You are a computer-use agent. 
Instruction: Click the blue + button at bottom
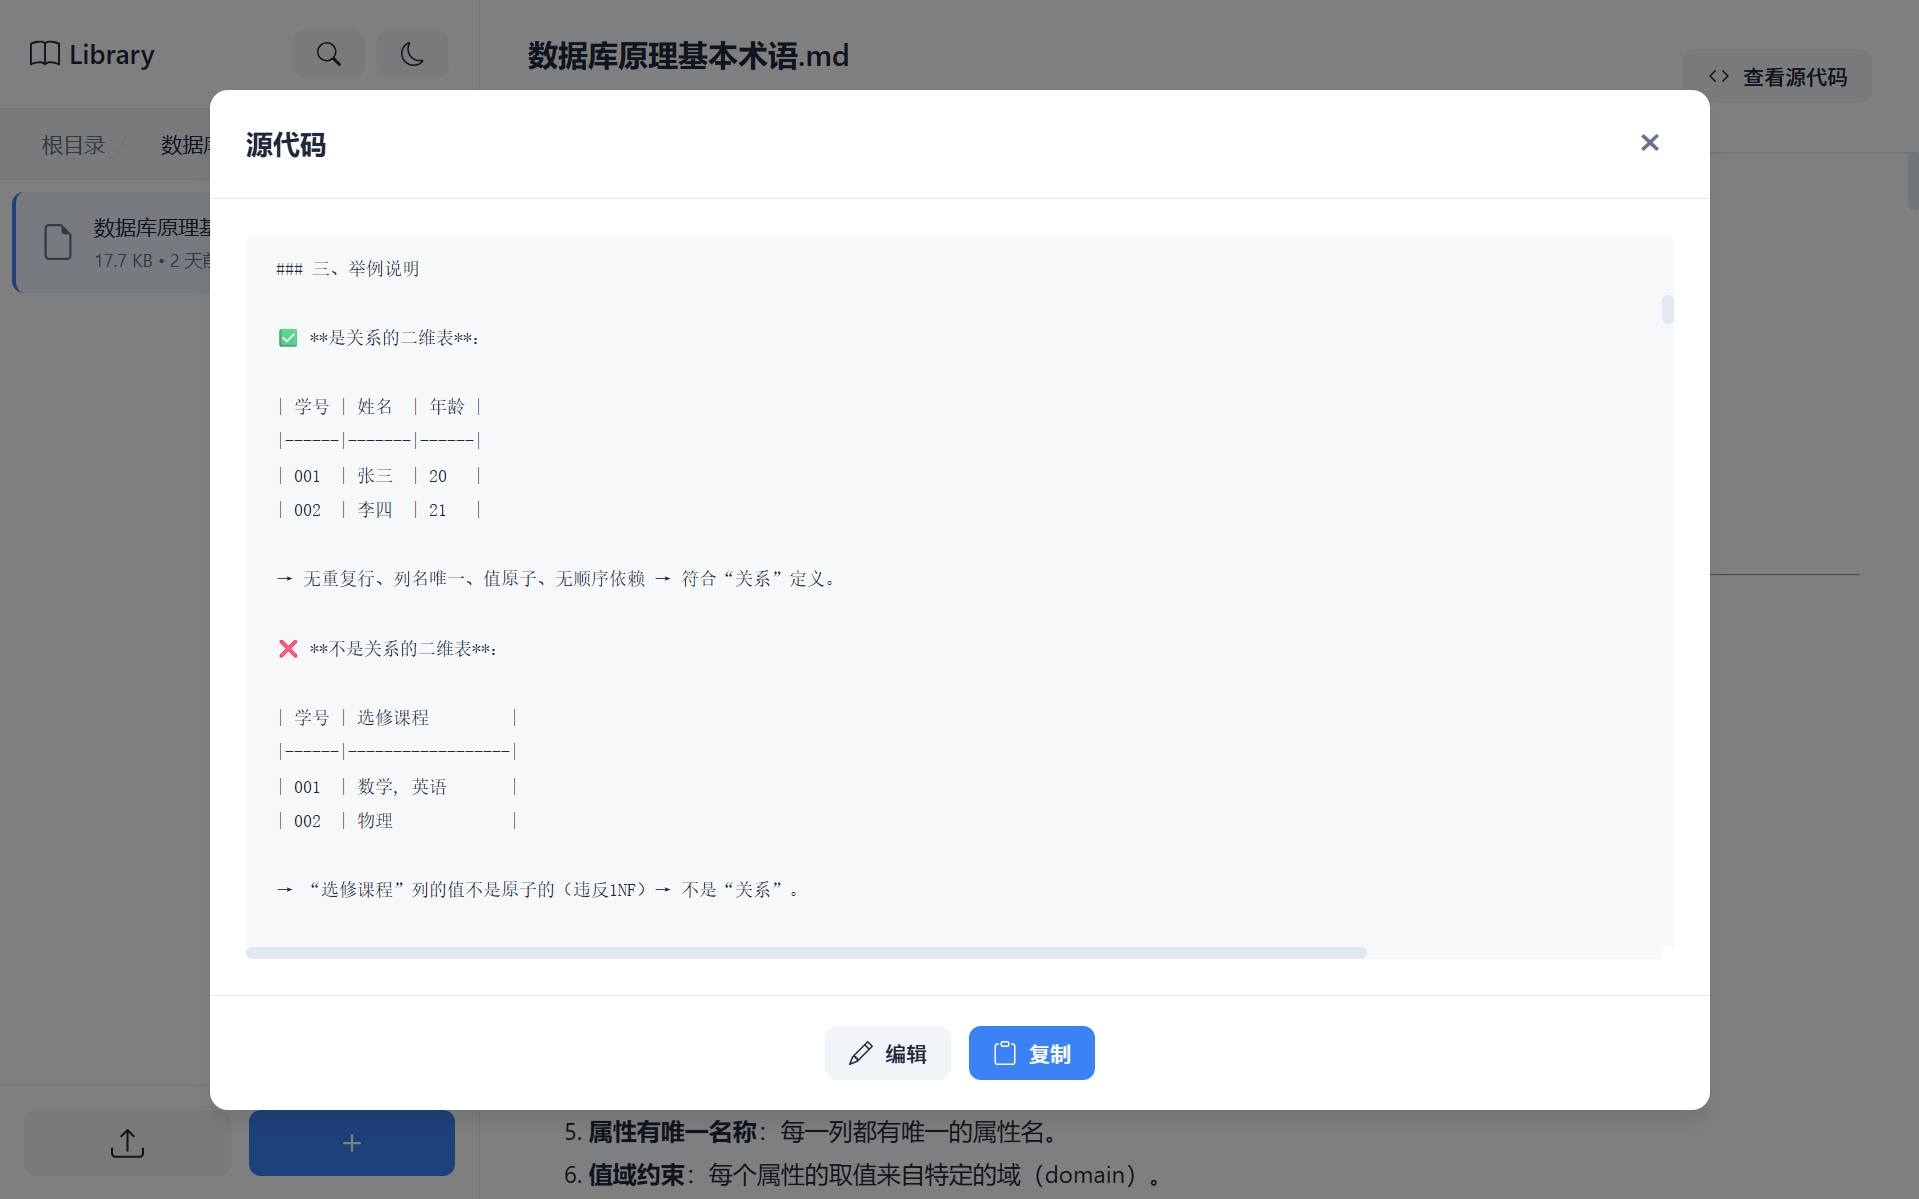click(x=351, y=1142)
